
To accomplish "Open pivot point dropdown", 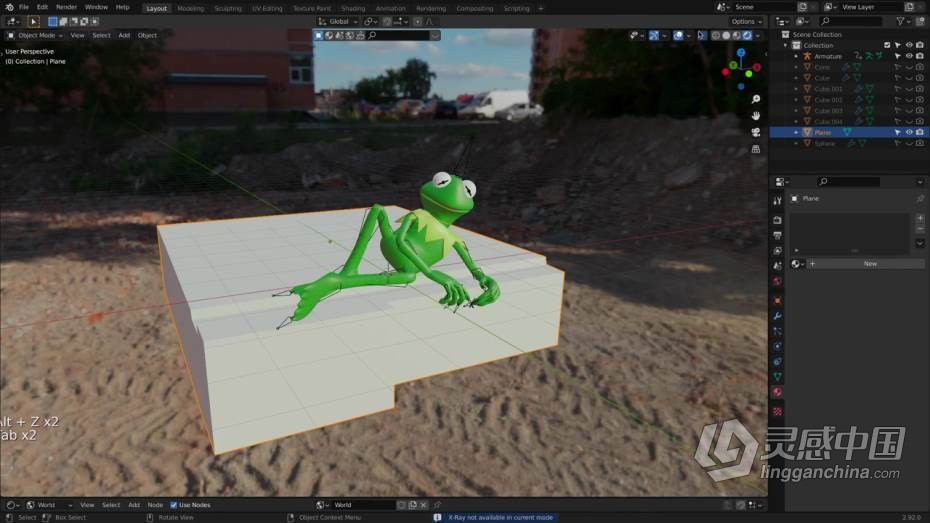I will tap(371, 21).
